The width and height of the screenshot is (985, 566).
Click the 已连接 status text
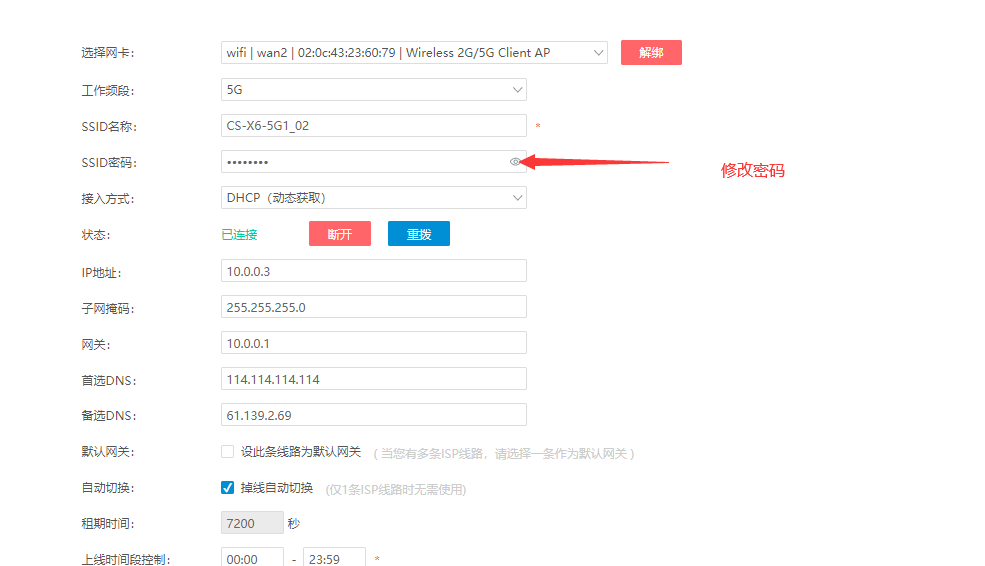coord(239,235)
